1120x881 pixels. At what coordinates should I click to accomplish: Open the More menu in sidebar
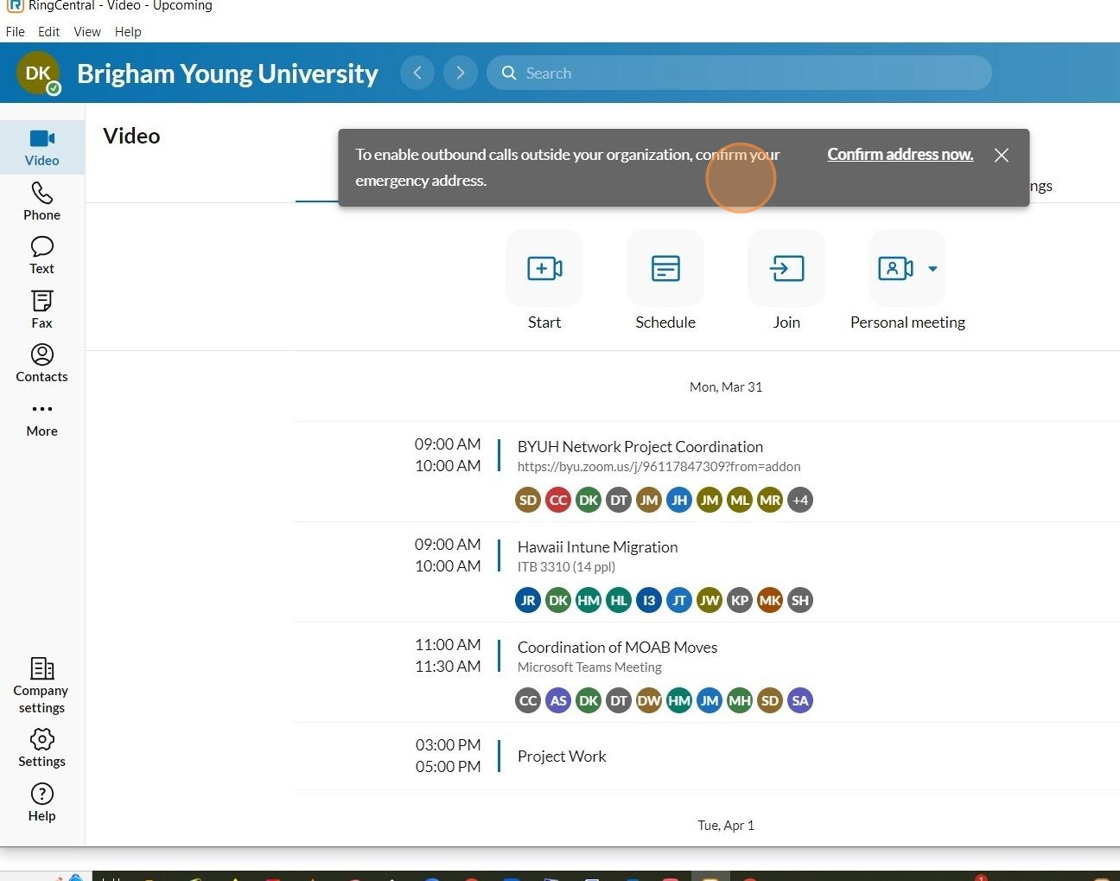41,419
